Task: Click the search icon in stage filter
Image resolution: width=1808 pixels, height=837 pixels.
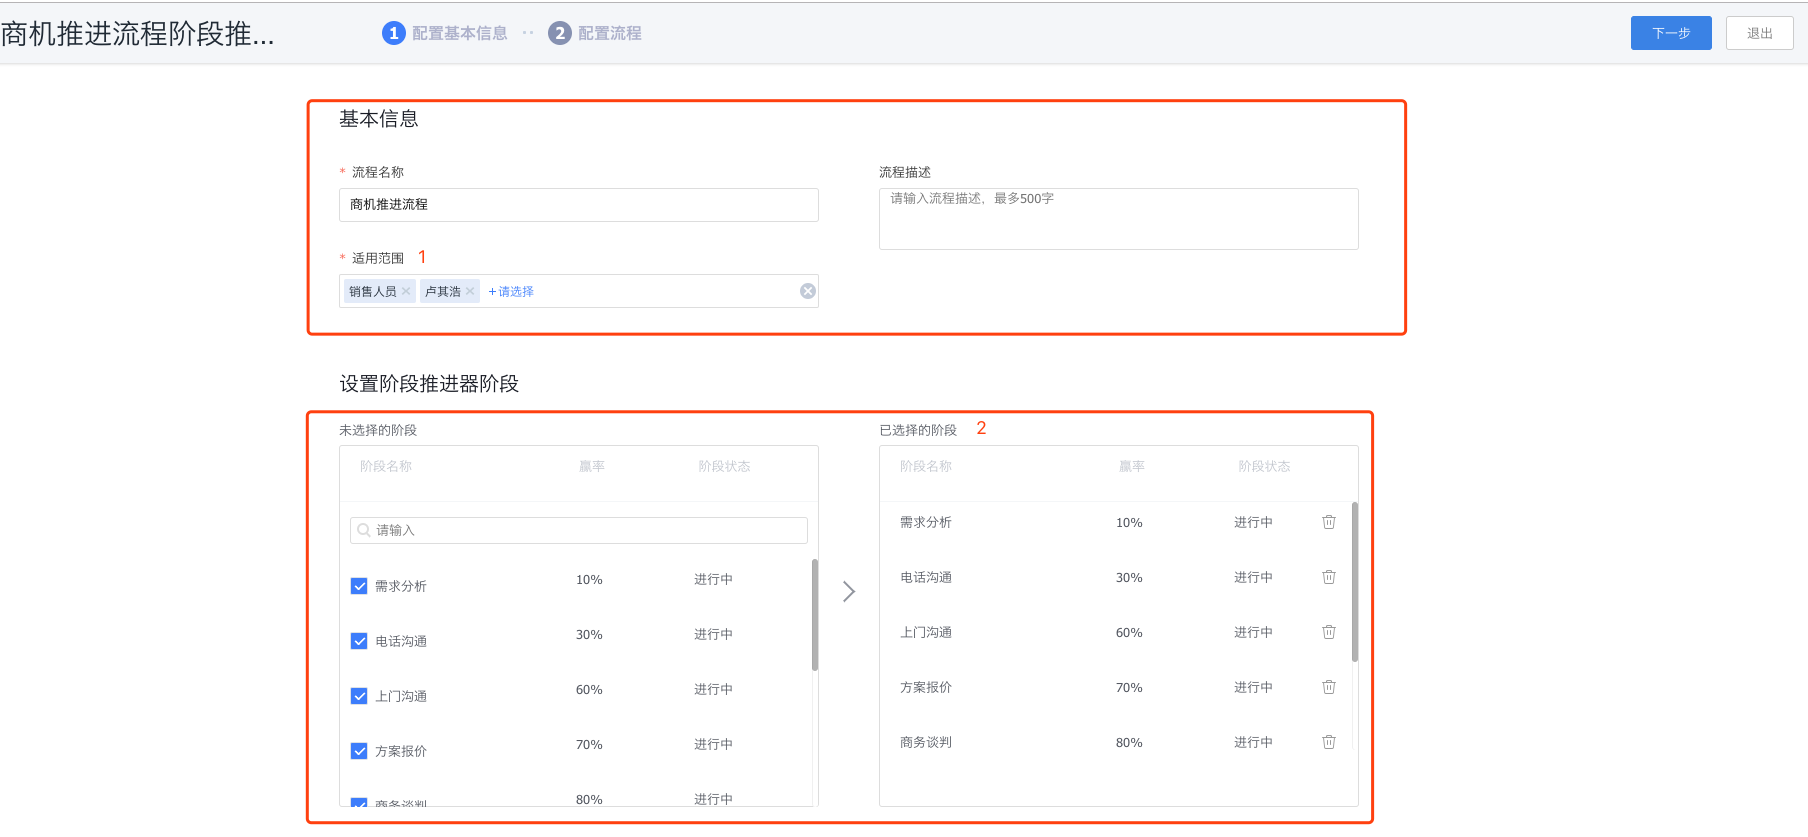Action: pos(364,530)
